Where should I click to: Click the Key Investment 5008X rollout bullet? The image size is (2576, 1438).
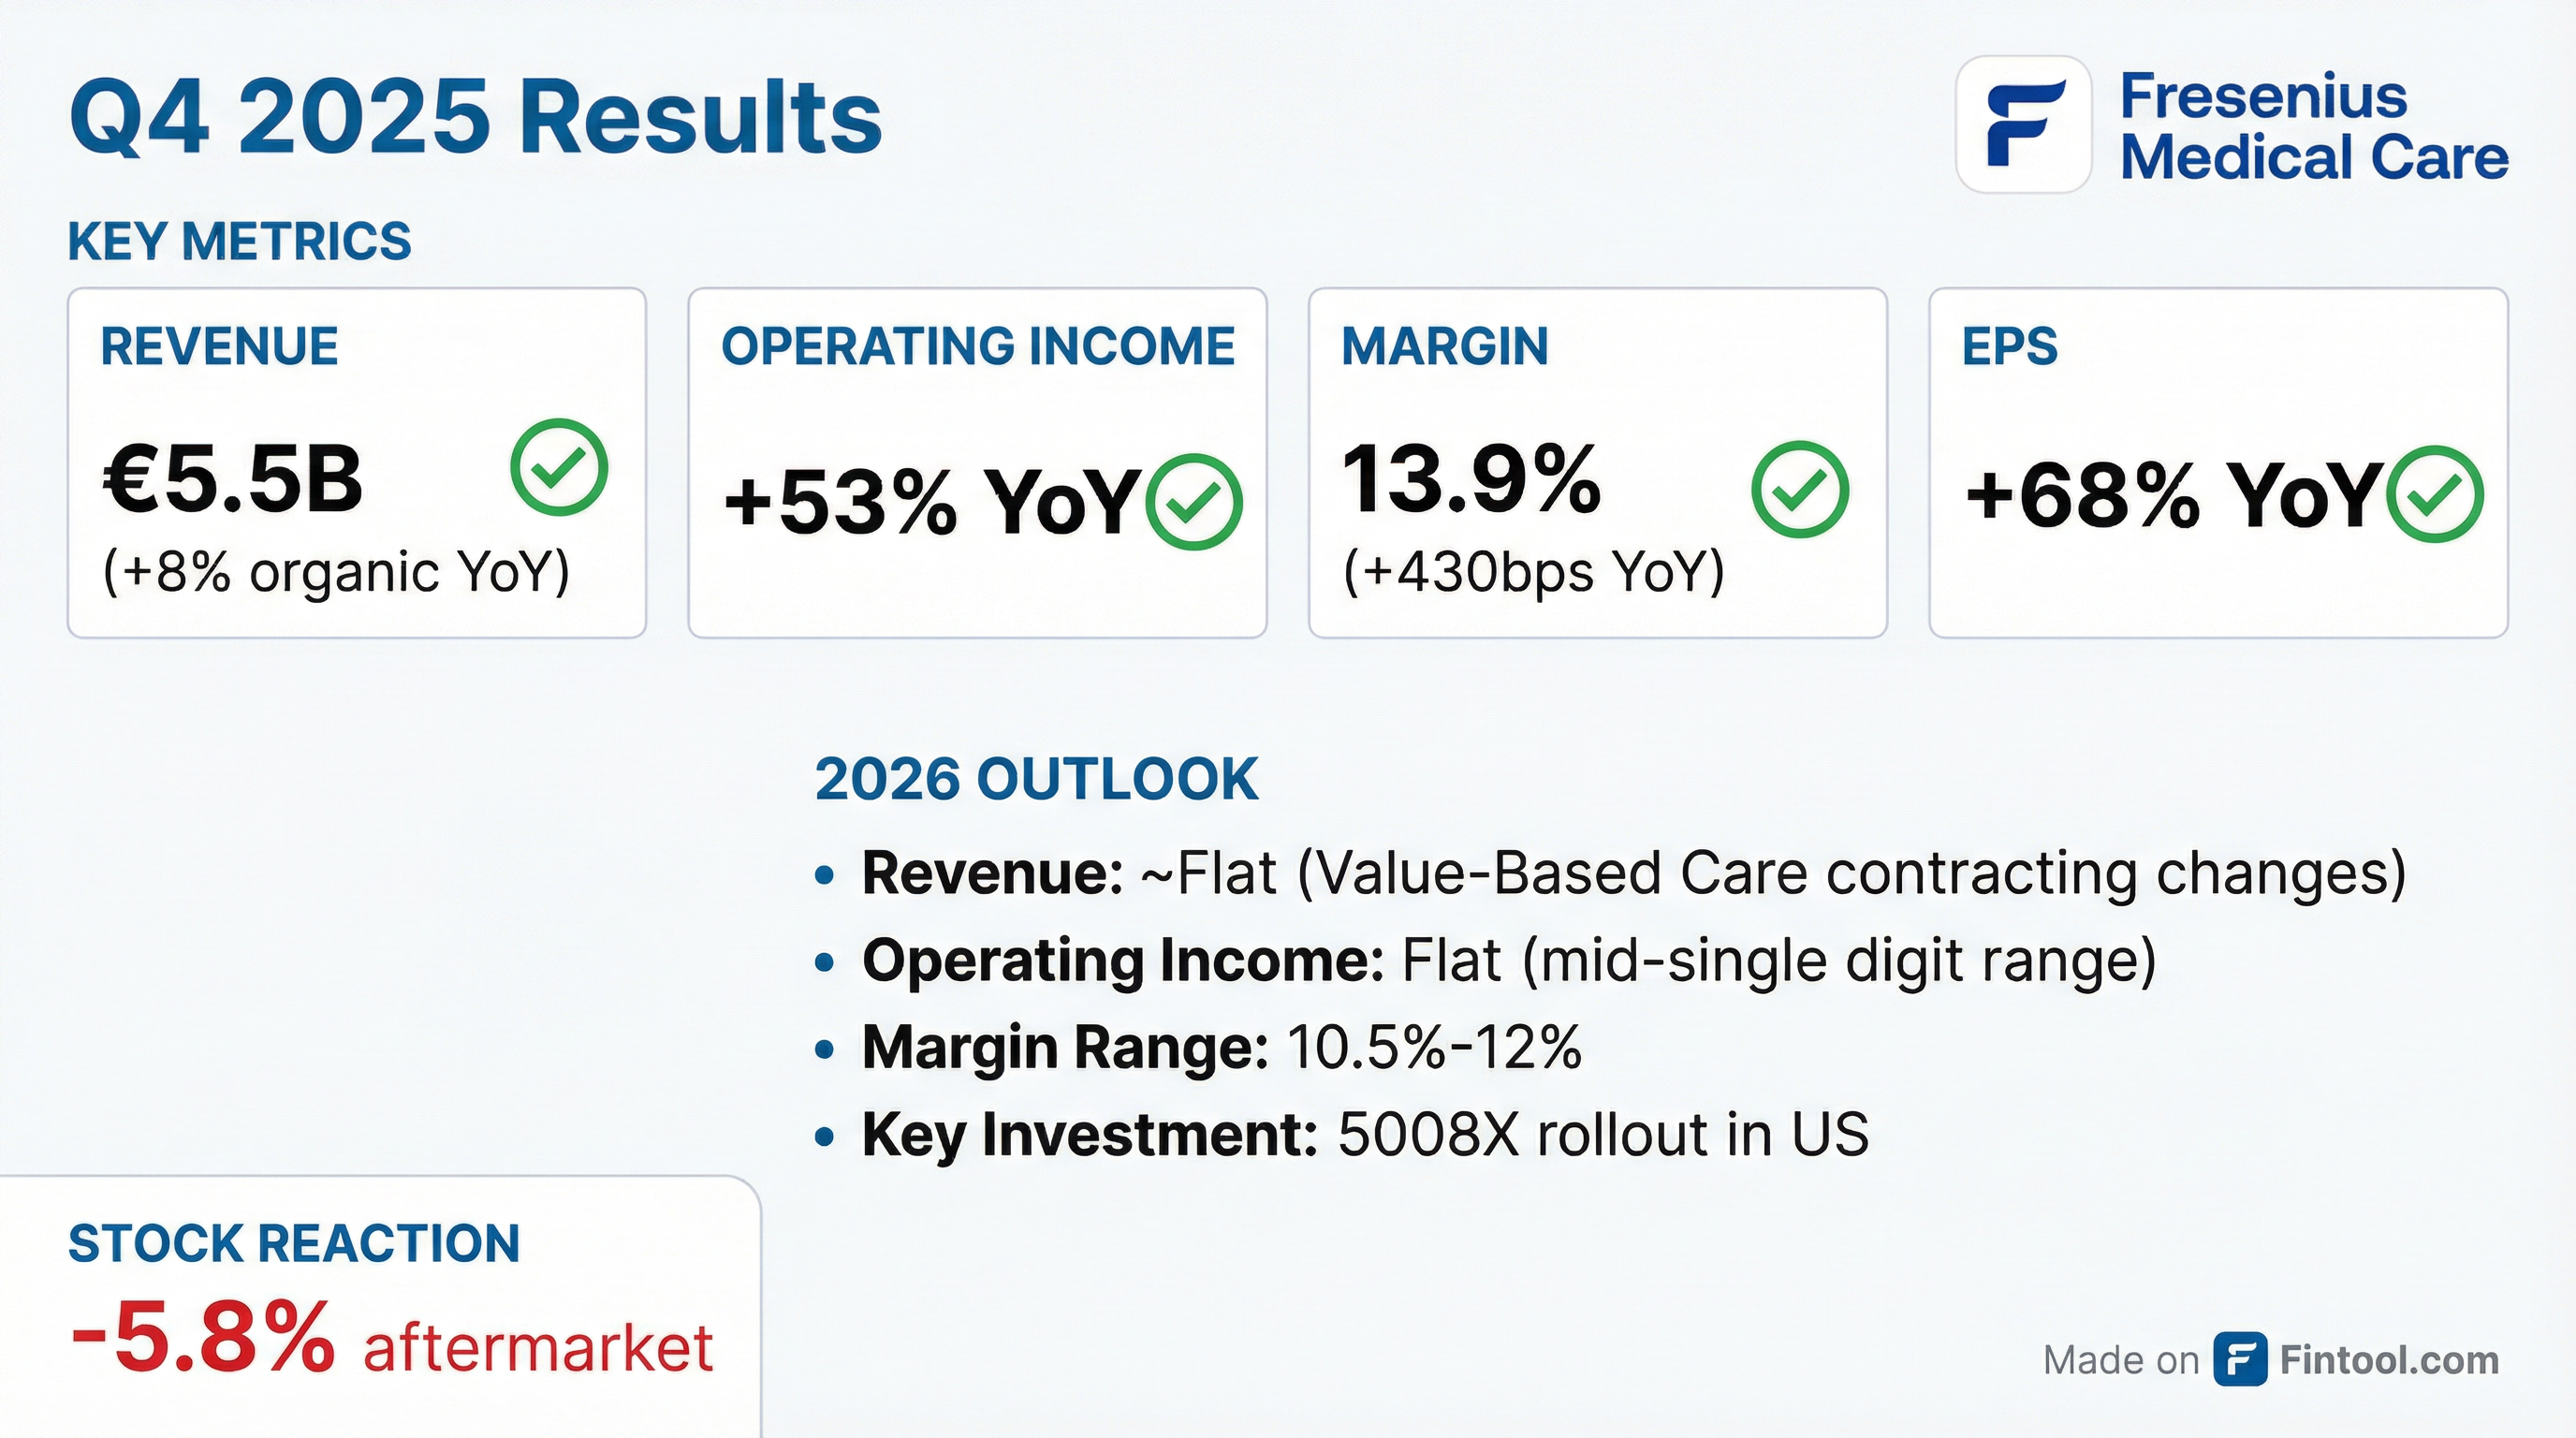click(x=1364, y=1134)
